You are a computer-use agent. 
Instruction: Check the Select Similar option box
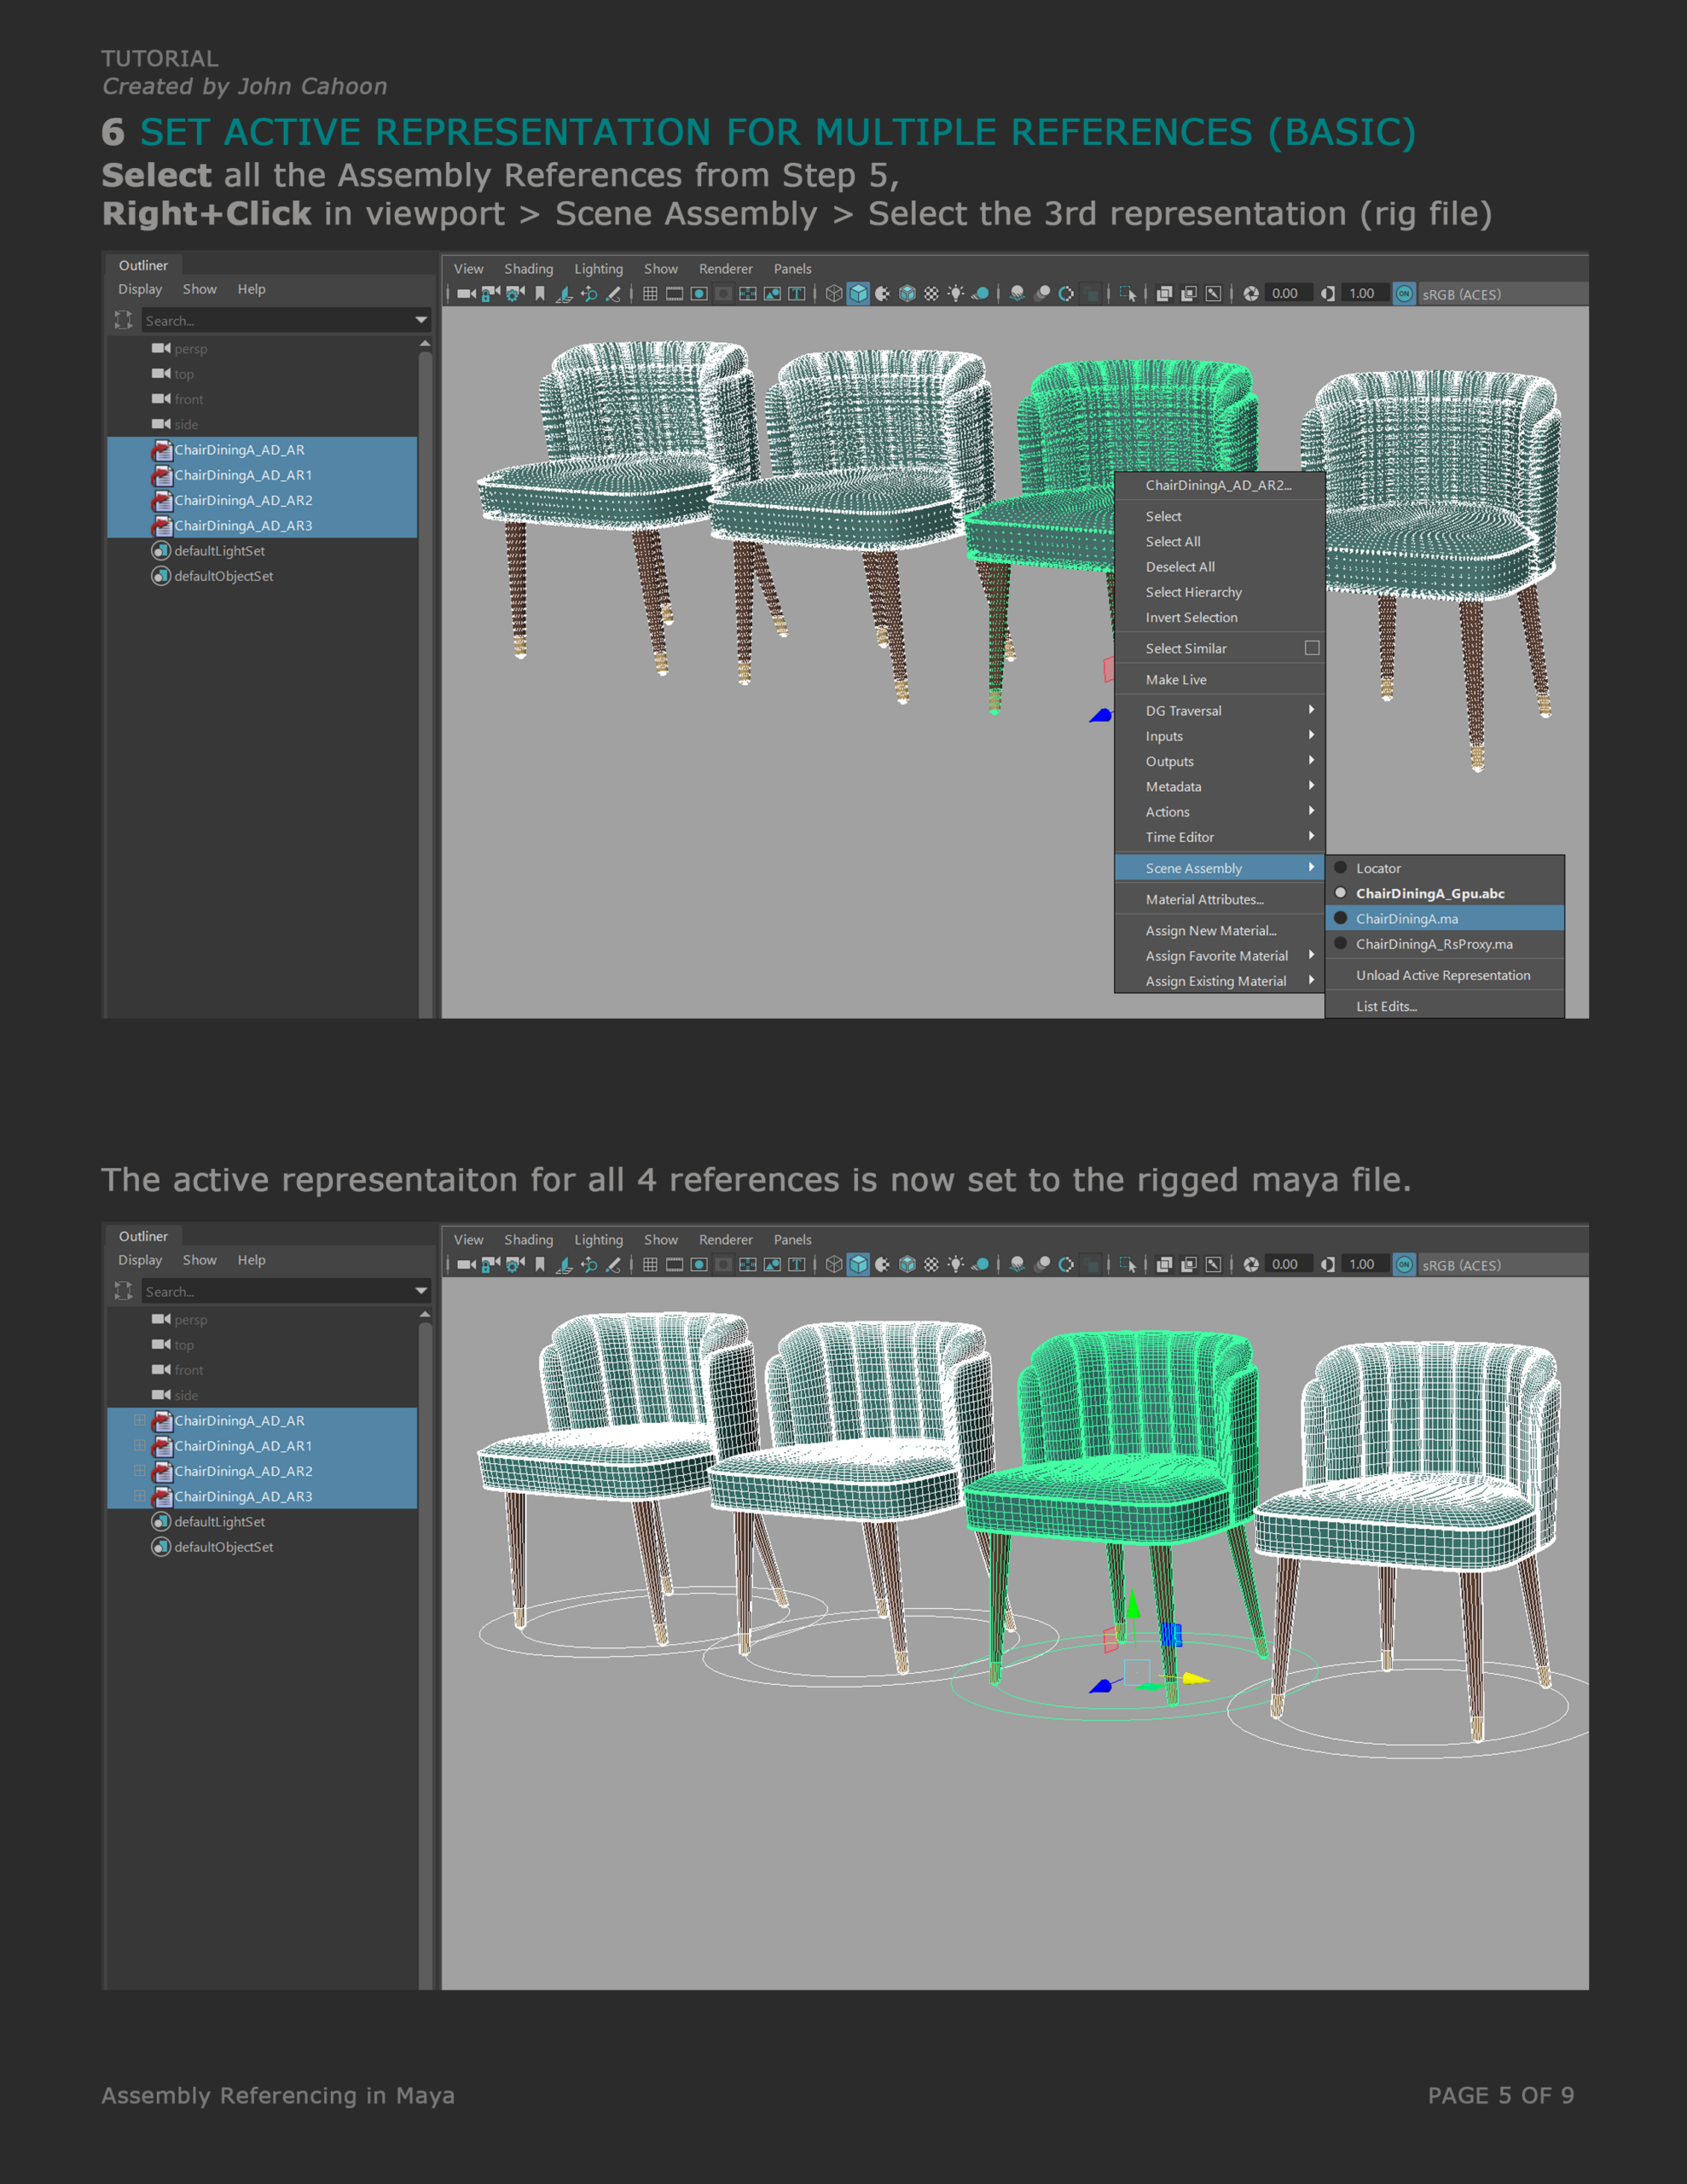(x=1312, y=648)
